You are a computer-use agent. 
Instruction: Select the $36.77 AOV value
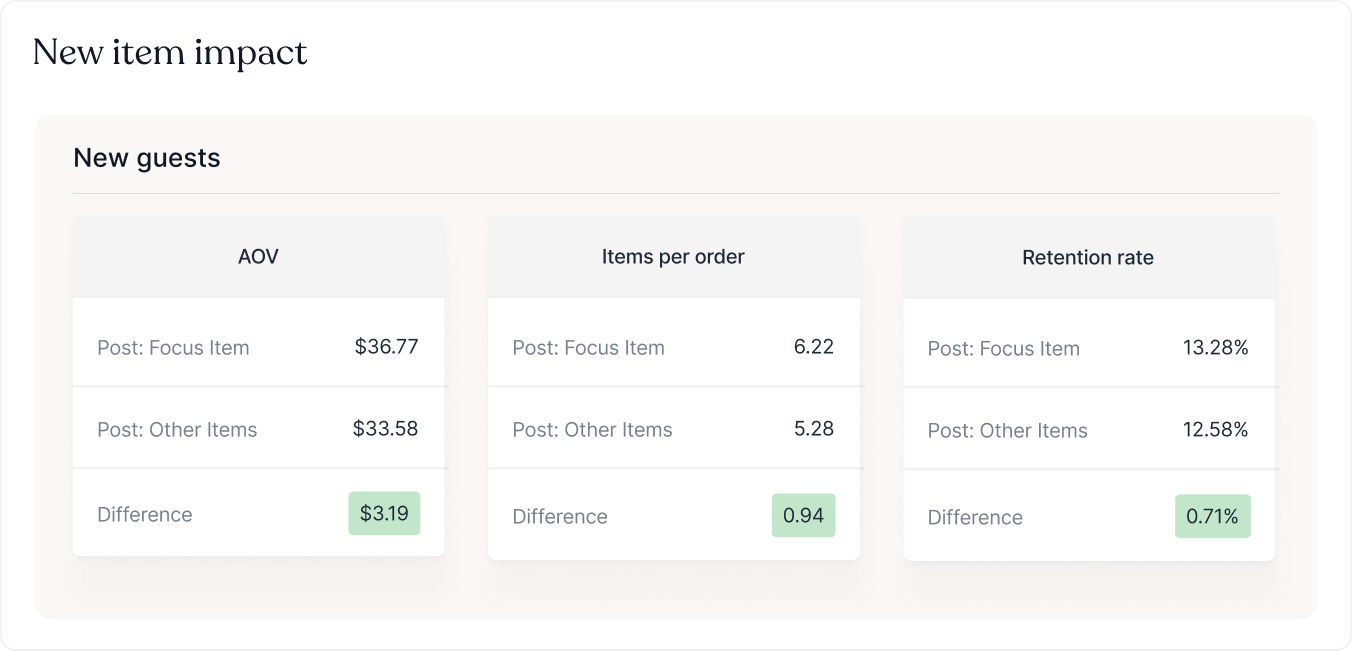386,347
